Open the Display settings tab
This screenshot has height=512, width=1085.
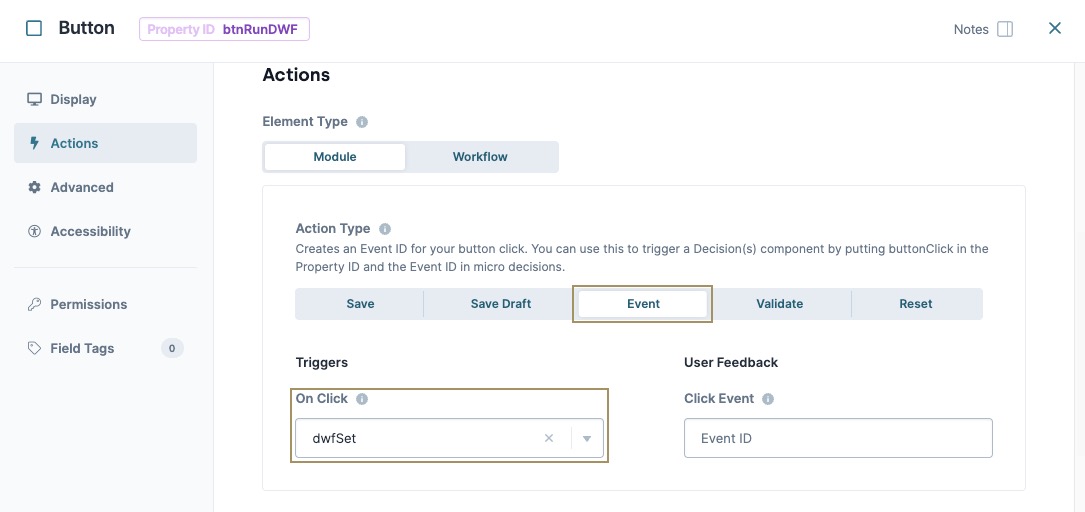click(x=105, y=100)
